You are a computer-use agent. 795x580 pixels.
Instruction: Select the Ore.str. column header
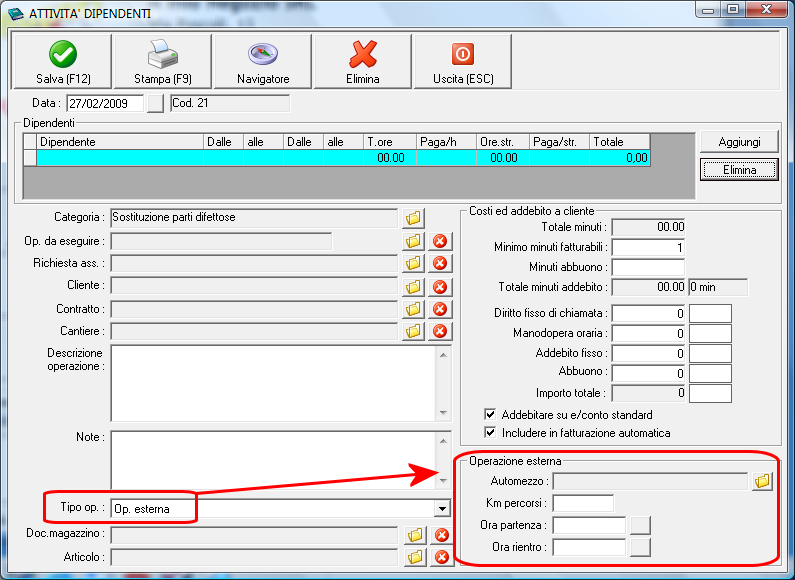(503, 142)
